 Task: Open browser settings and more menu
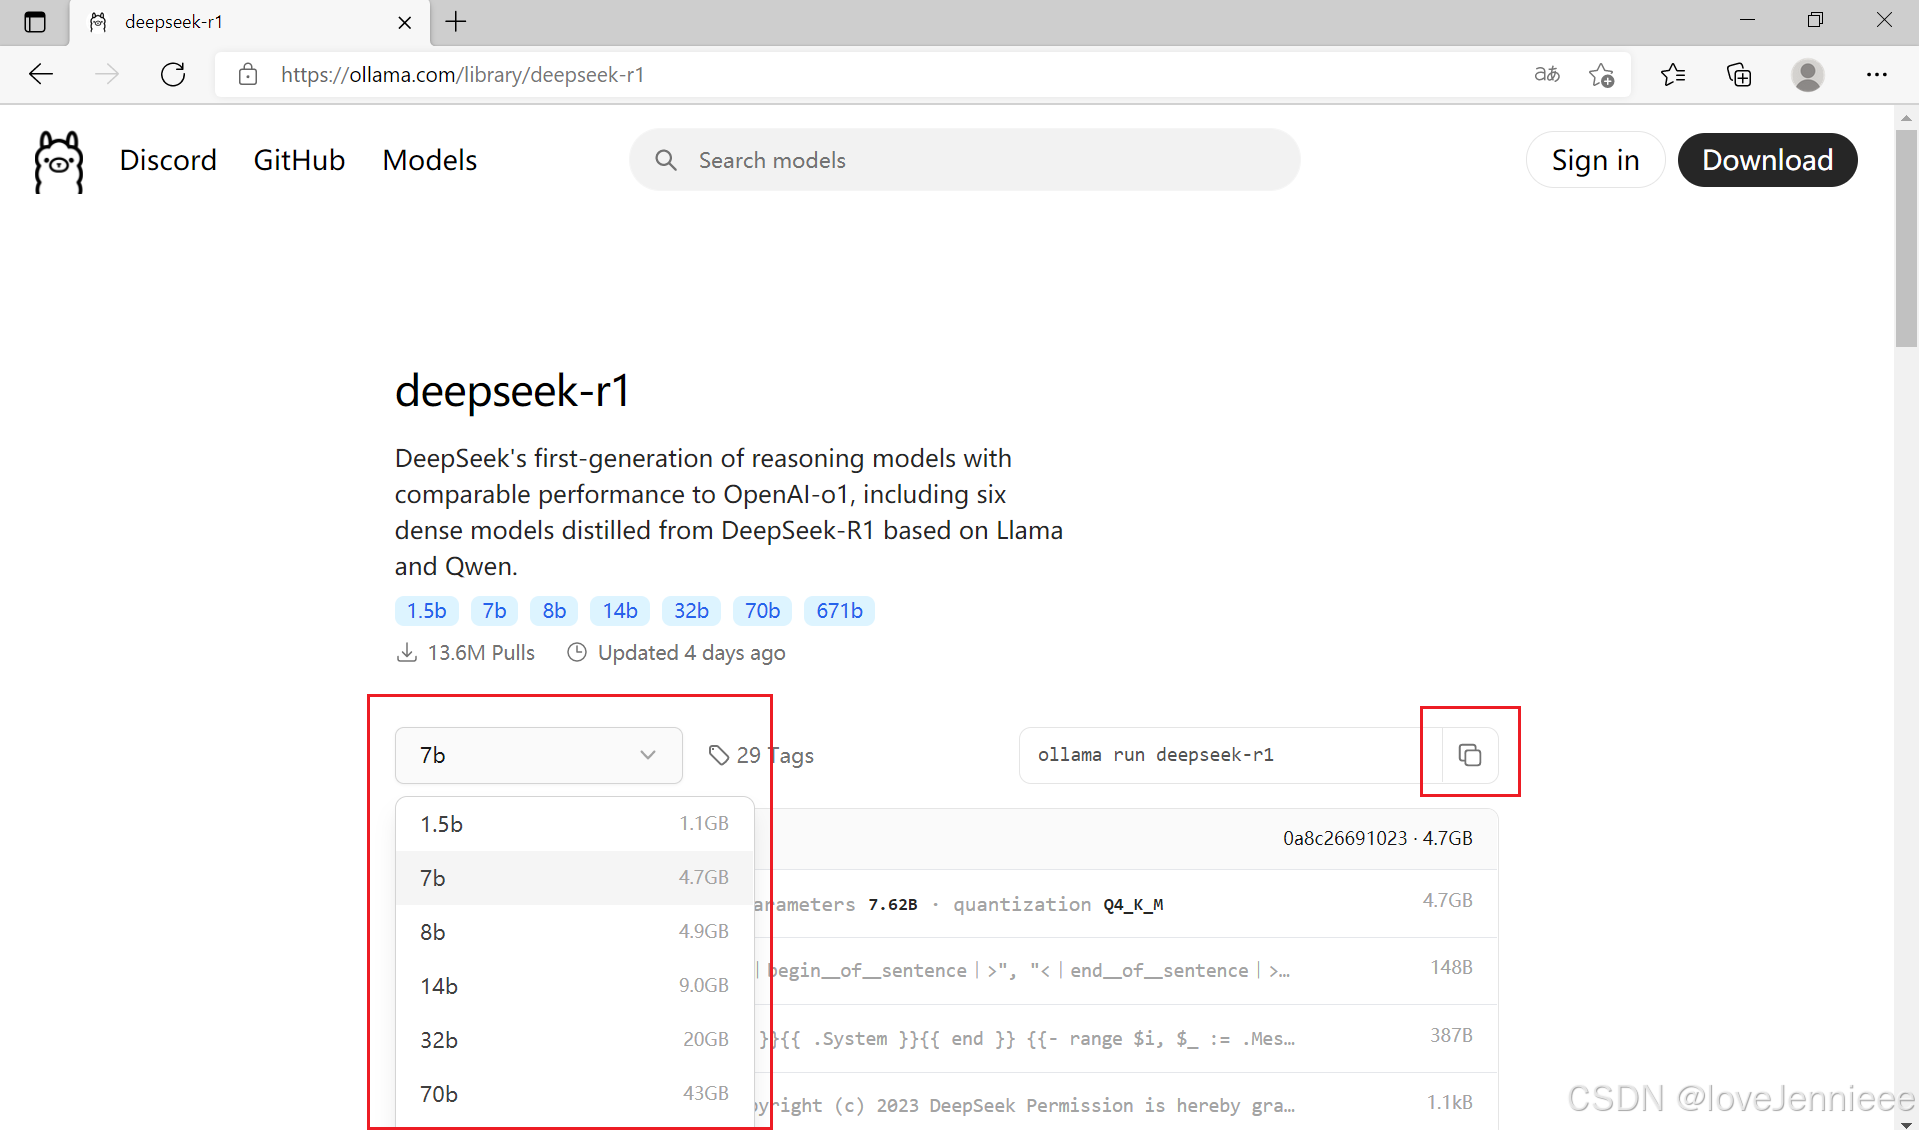1876,74
